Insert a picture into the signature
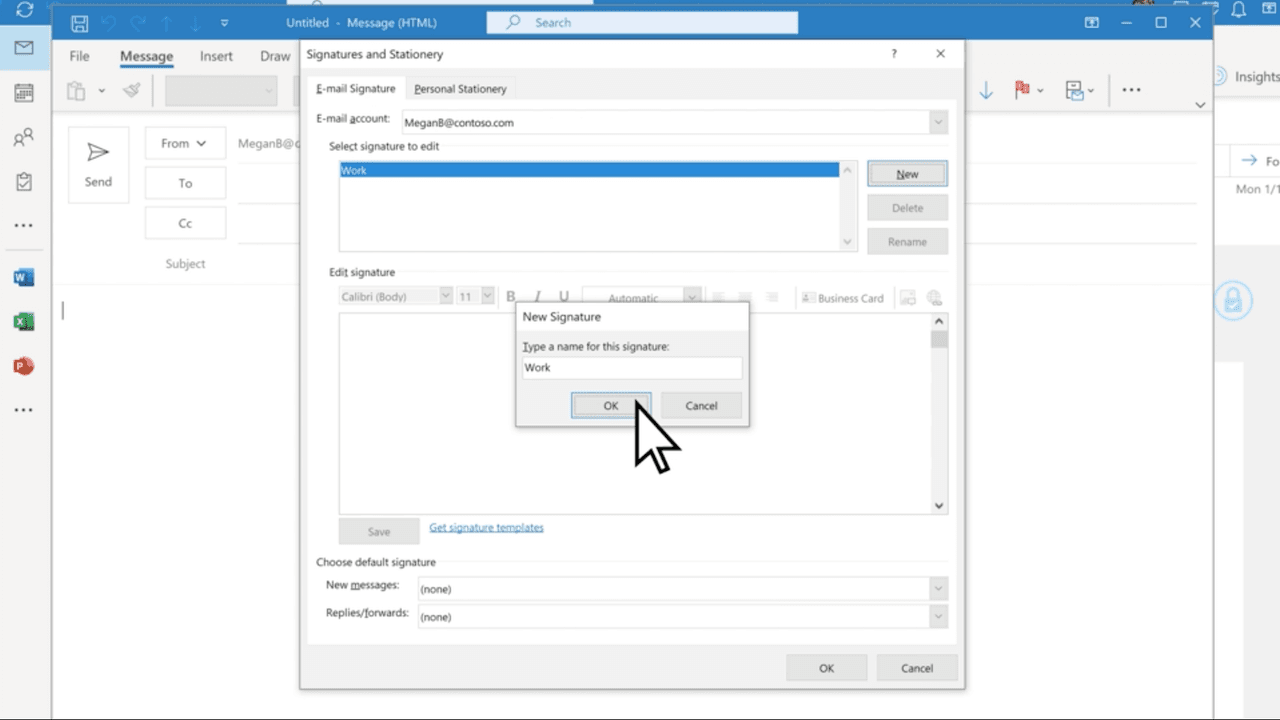1280x720 pixels. (908, 297)
